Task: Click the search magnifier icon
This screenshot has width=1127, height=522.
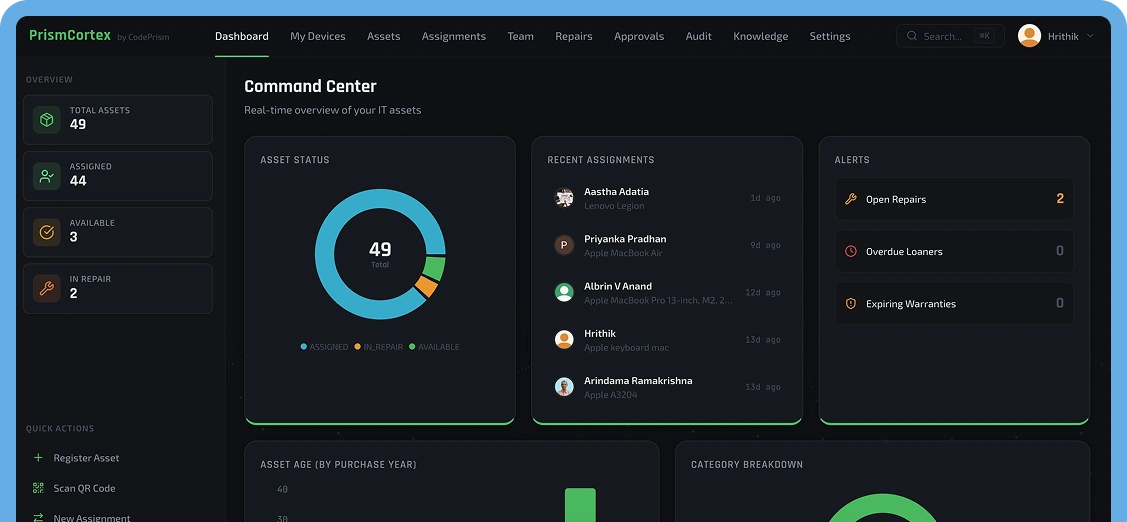Action: (912, 36)
